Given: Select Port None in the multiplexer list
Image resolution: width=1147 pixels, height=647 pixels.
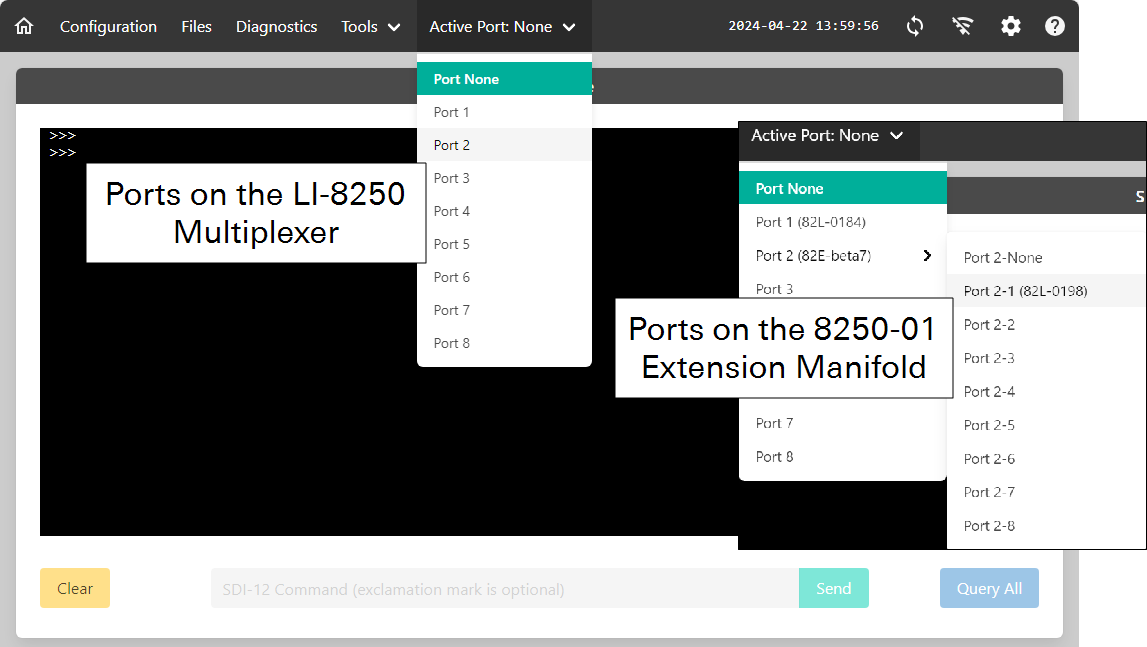Looking at the screenshot, I should coord(504,79).
